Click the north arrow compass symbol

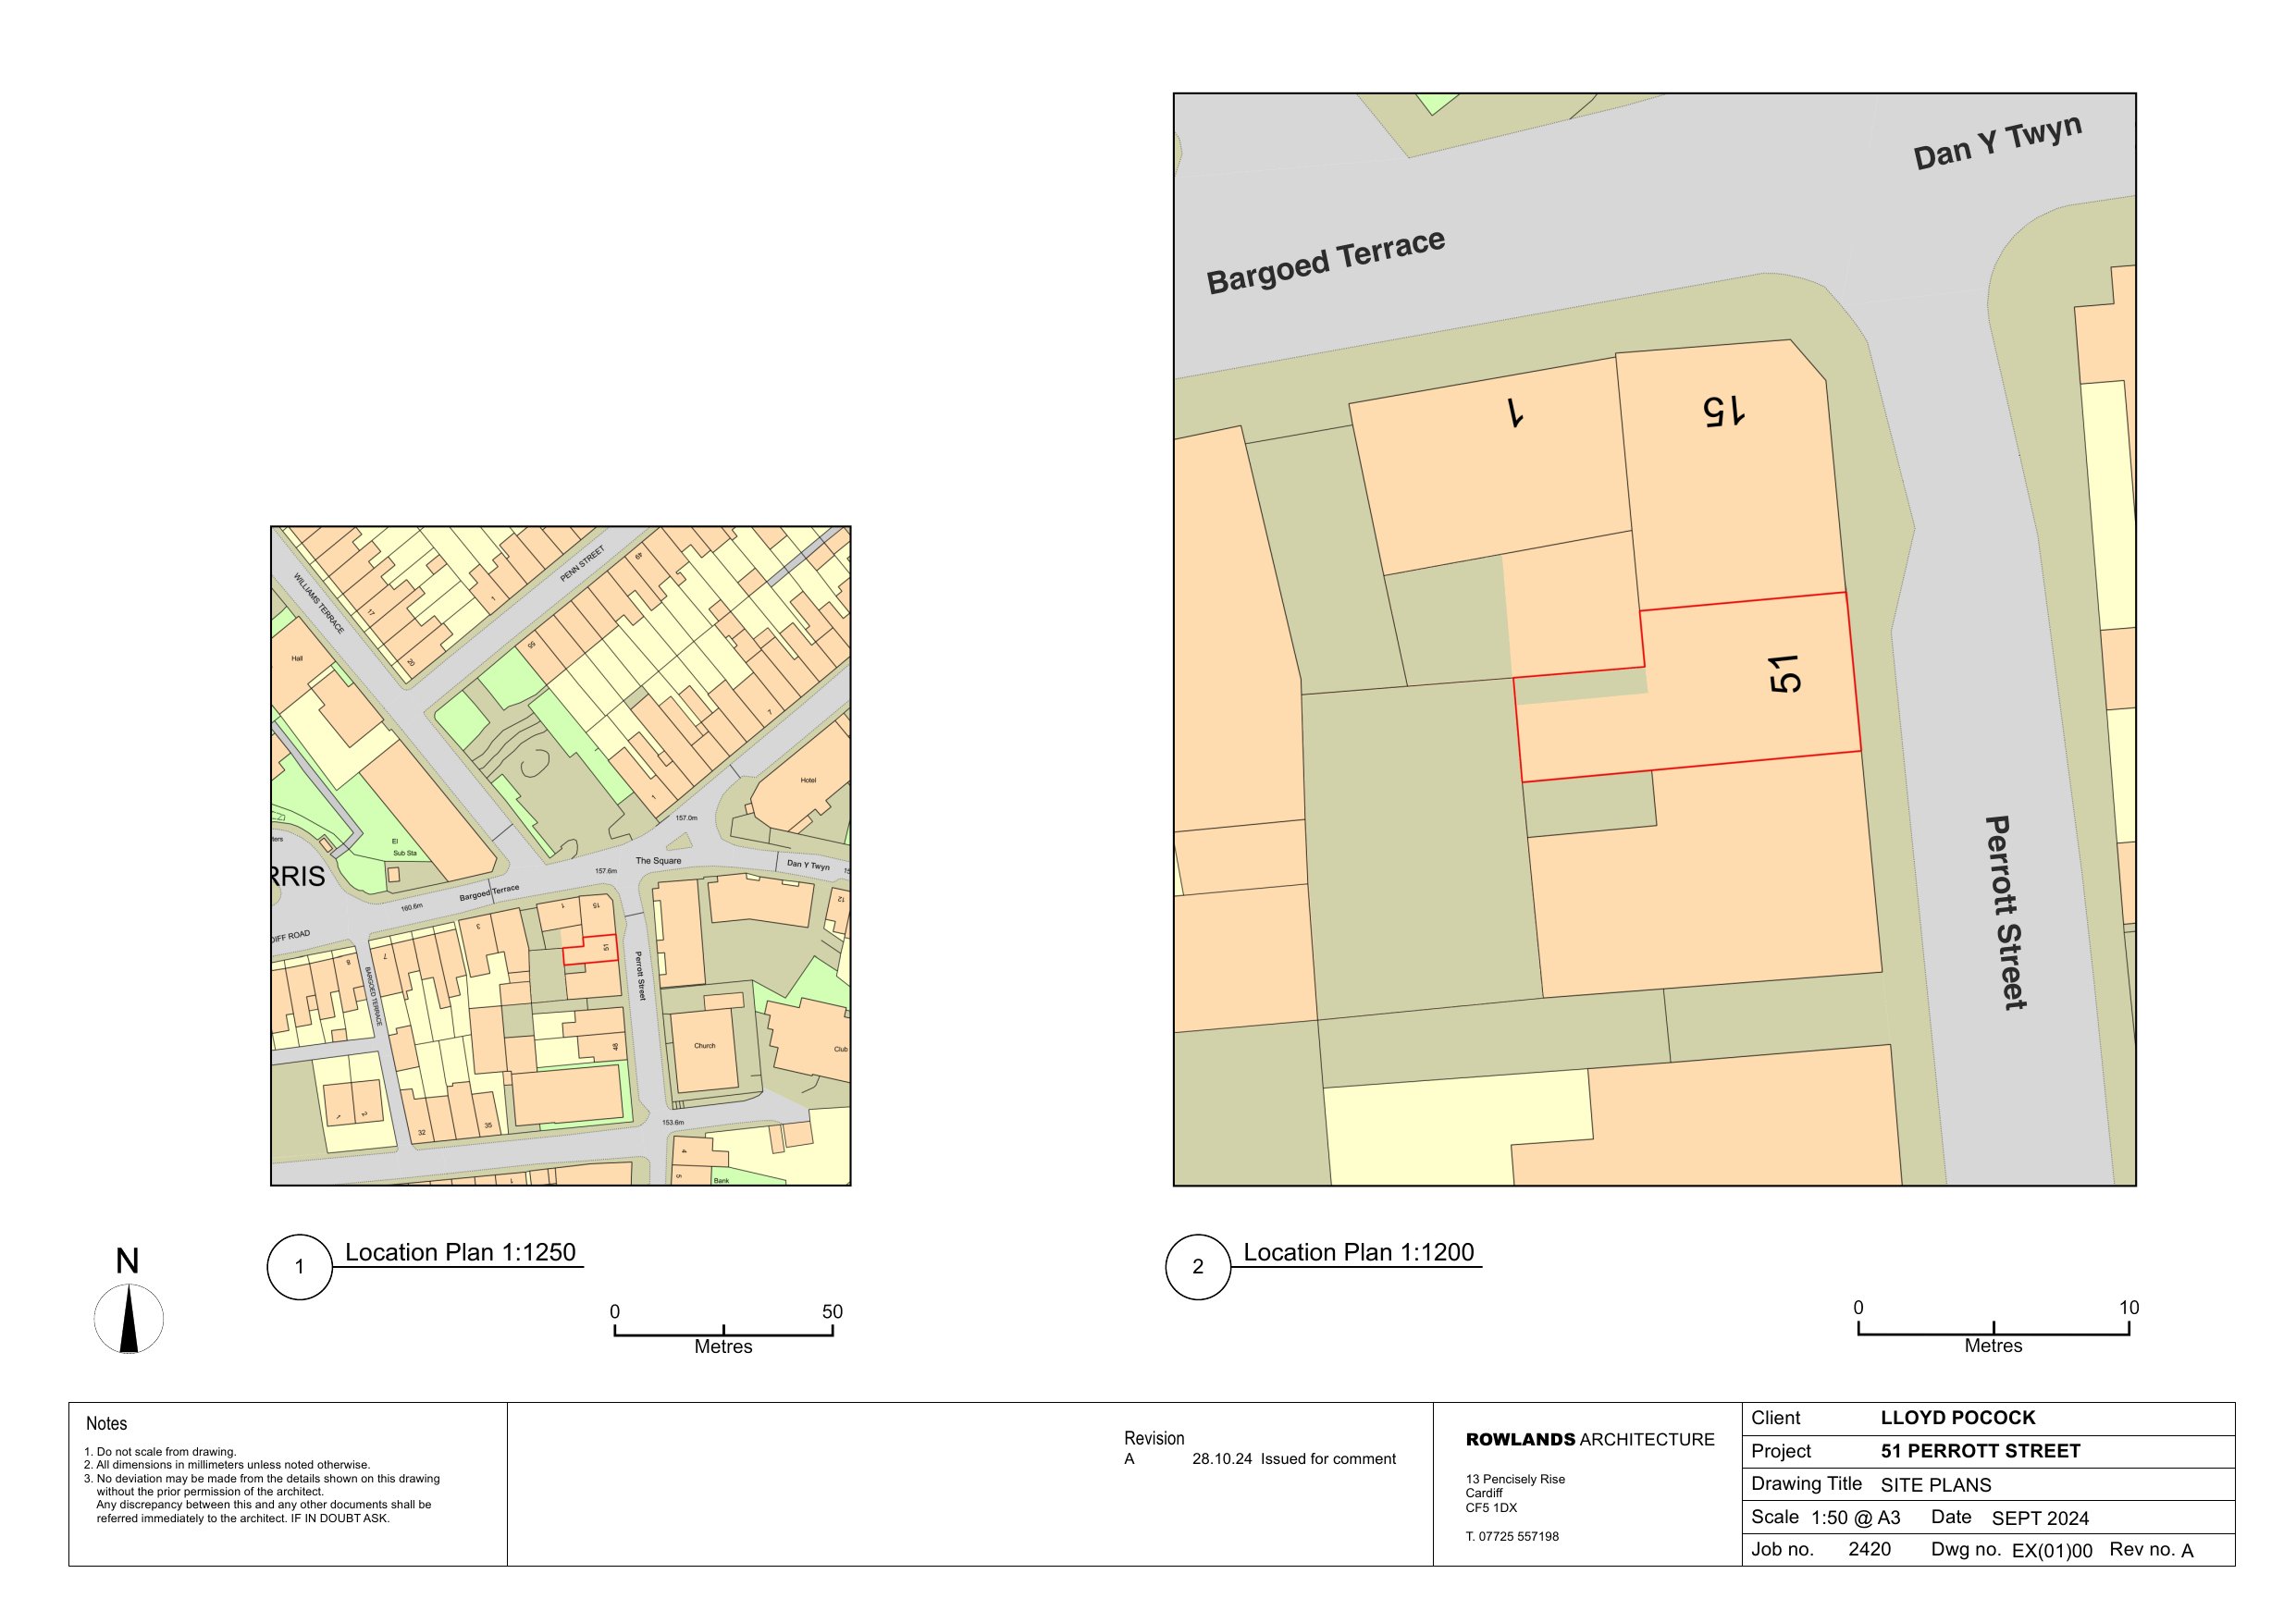pos(128,1318)
